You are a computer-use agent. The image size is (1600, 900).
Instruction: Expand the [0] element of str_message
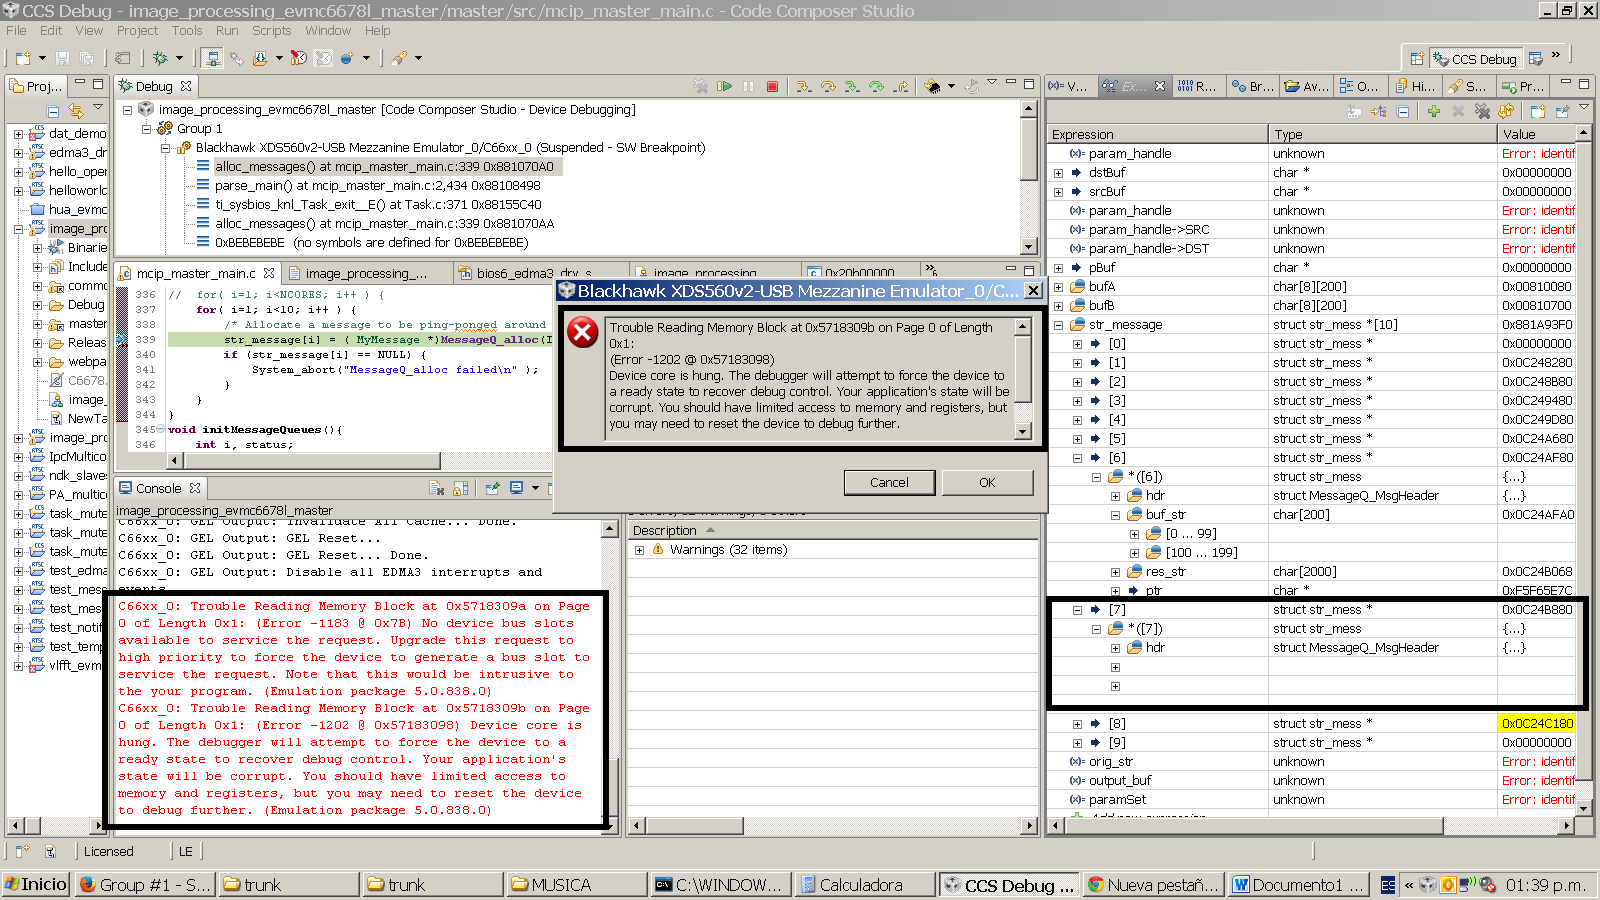coord(1077,344)
